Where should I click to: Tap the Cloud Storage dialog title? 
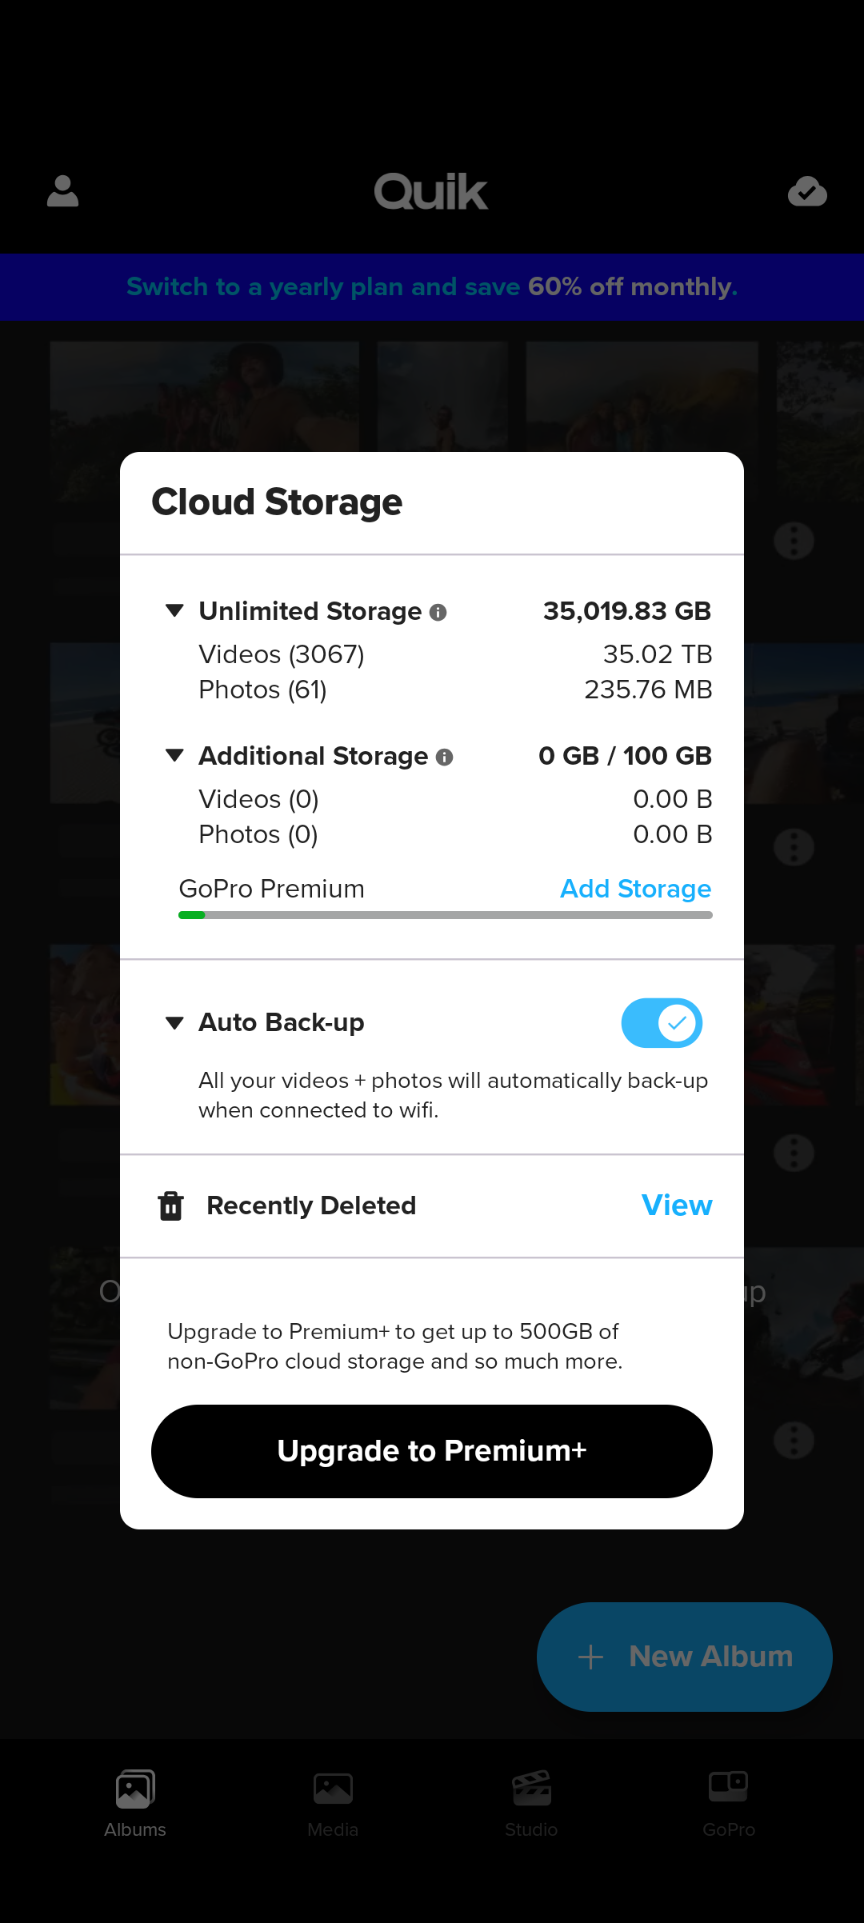pos(277,502)
